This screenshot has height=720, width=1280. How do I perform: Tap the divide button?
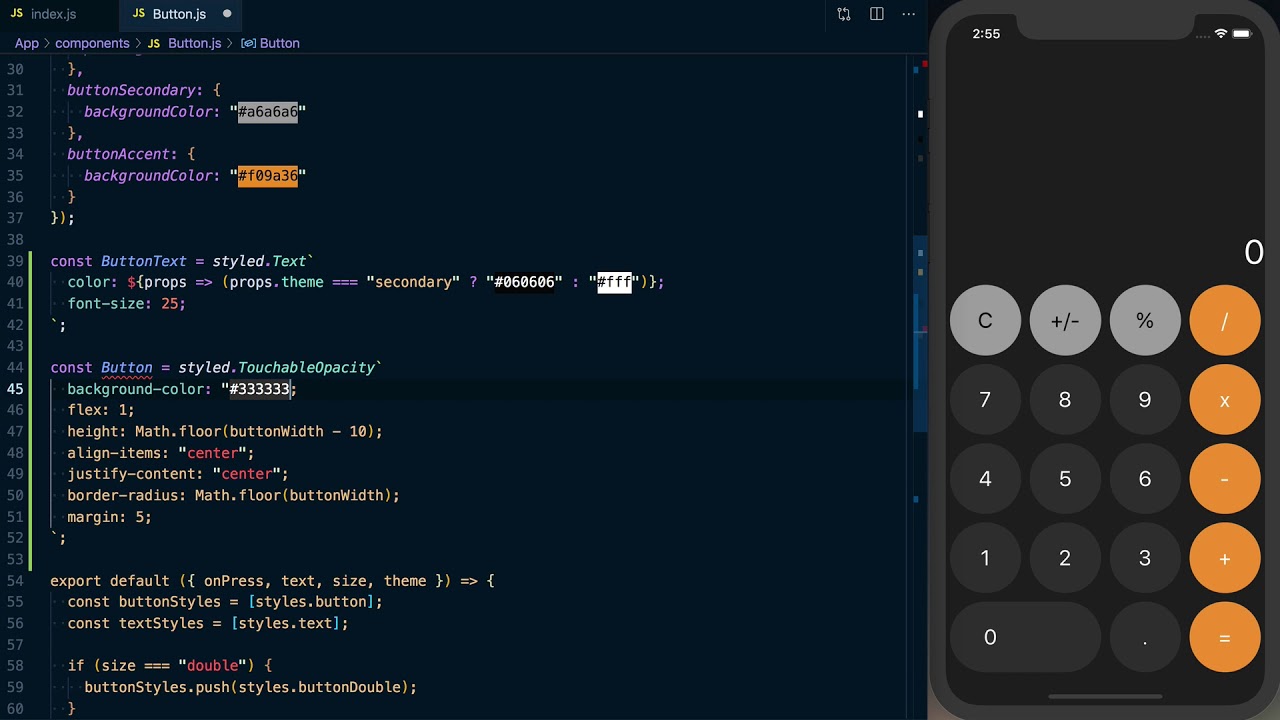point(1225,320)
